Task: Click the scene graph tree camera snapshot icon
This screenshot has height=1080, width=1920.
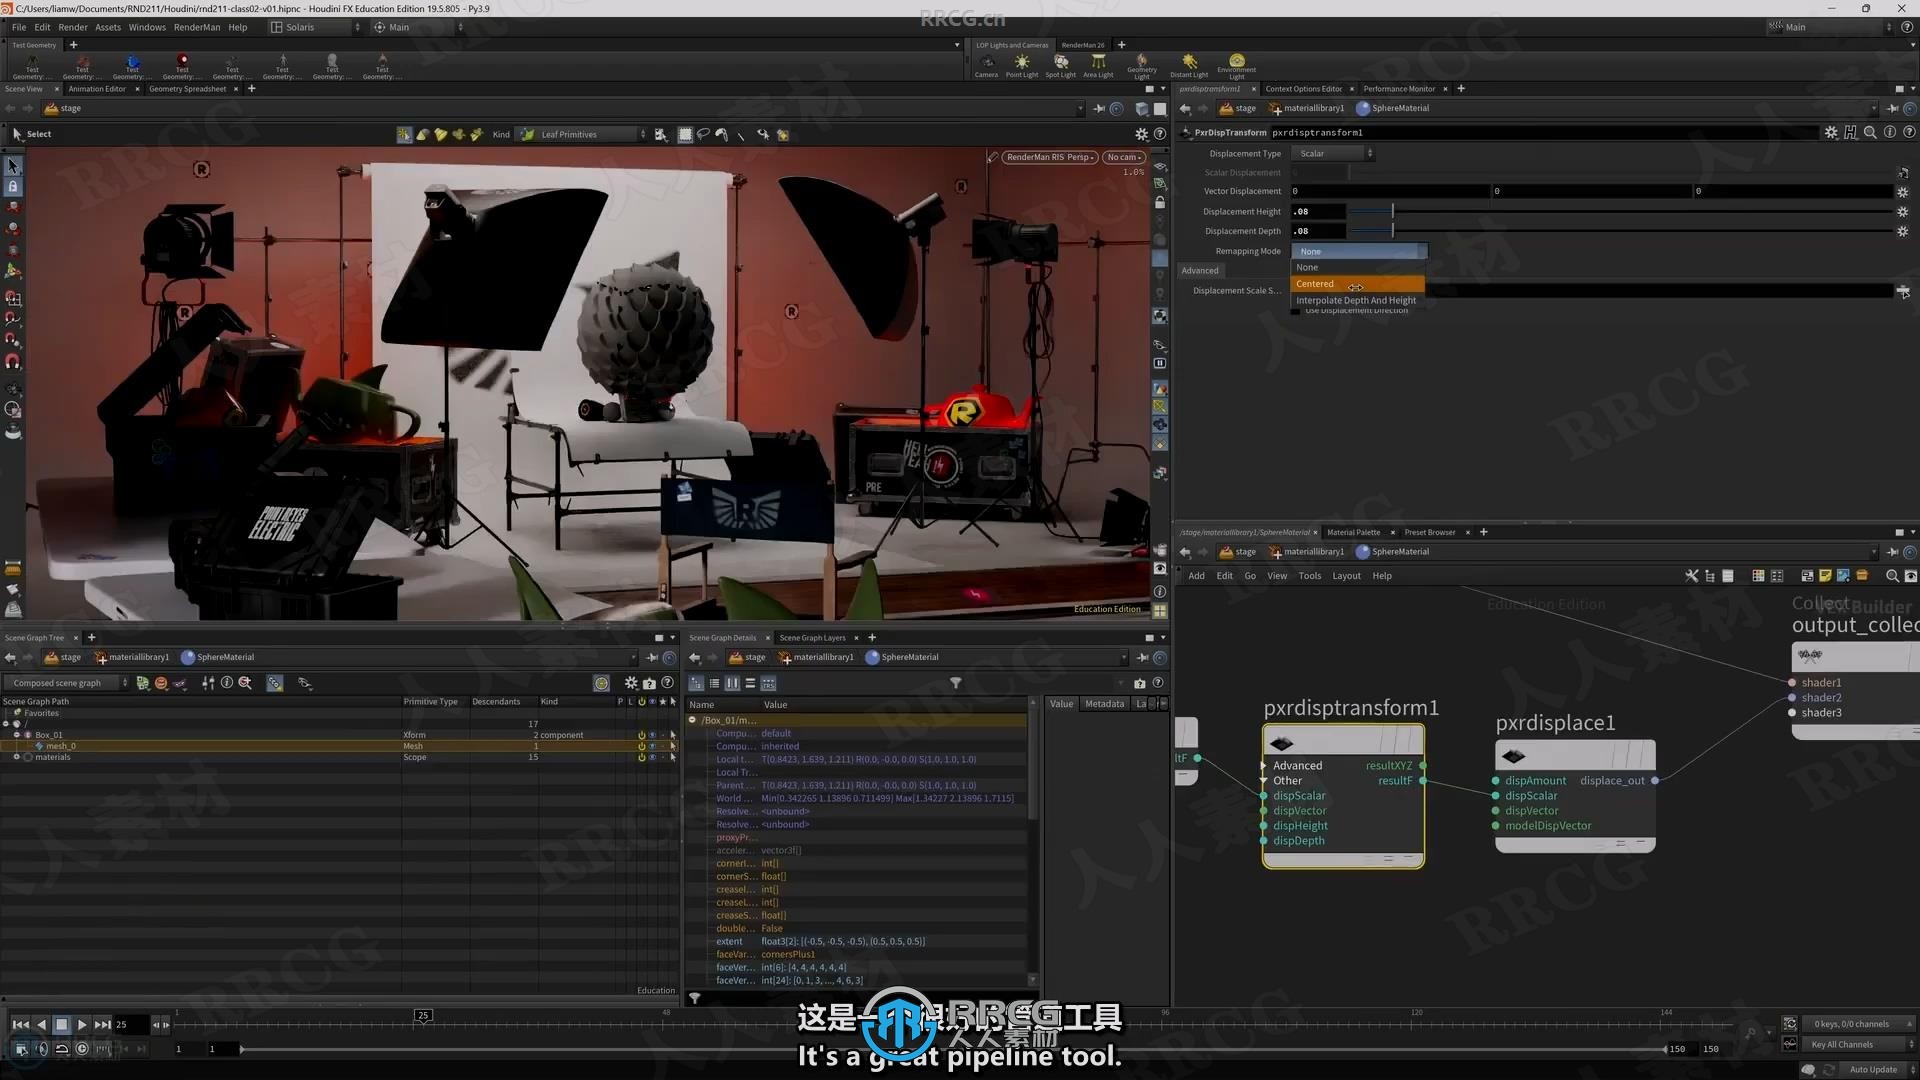Action: pyautogui.click(x=649, y=683)
